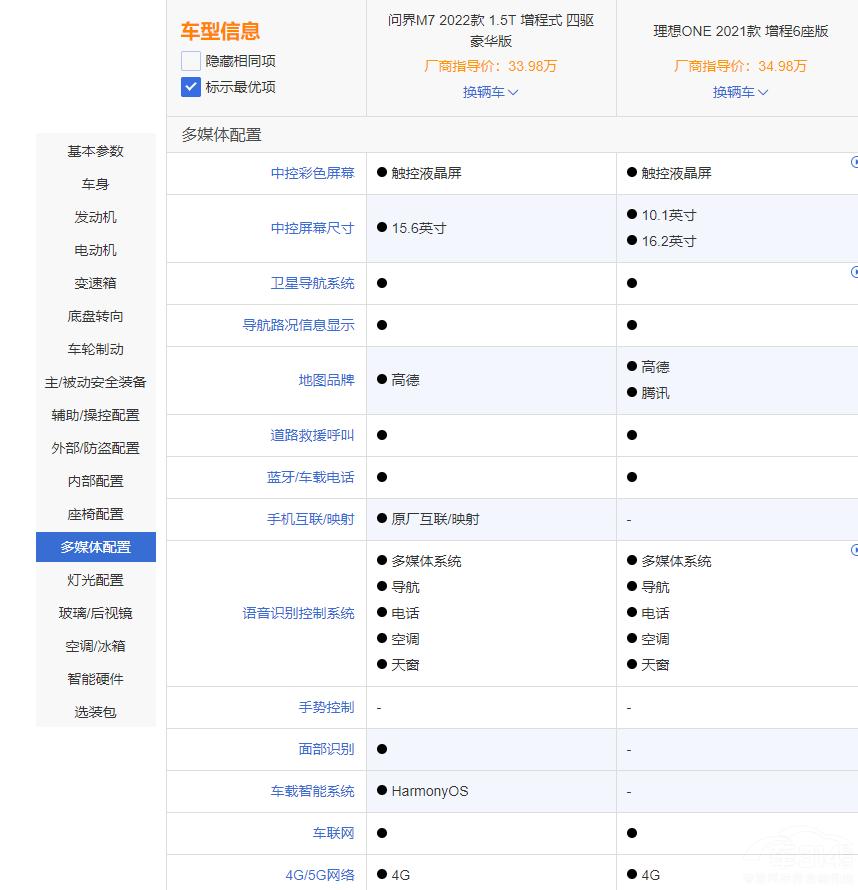Select 多媒体配置 sidebar item
858x890 pixels.
(x=96, y=547)
